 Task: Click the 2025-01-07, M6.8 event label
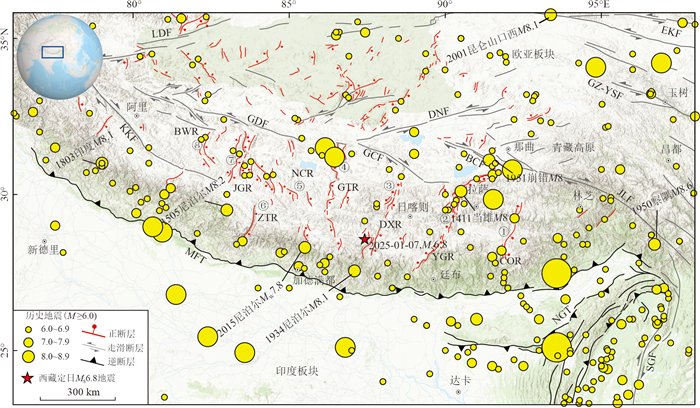point(408,245)
